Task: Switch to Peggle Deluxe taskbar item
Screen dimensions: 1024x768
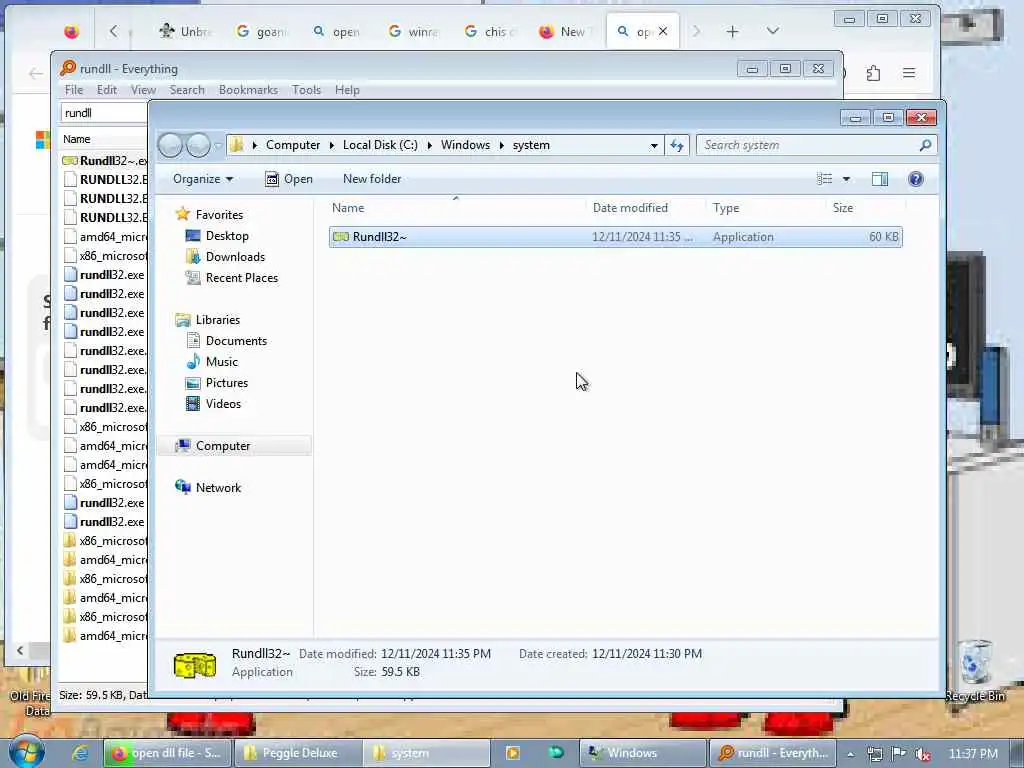Action: tap(296, 753)
